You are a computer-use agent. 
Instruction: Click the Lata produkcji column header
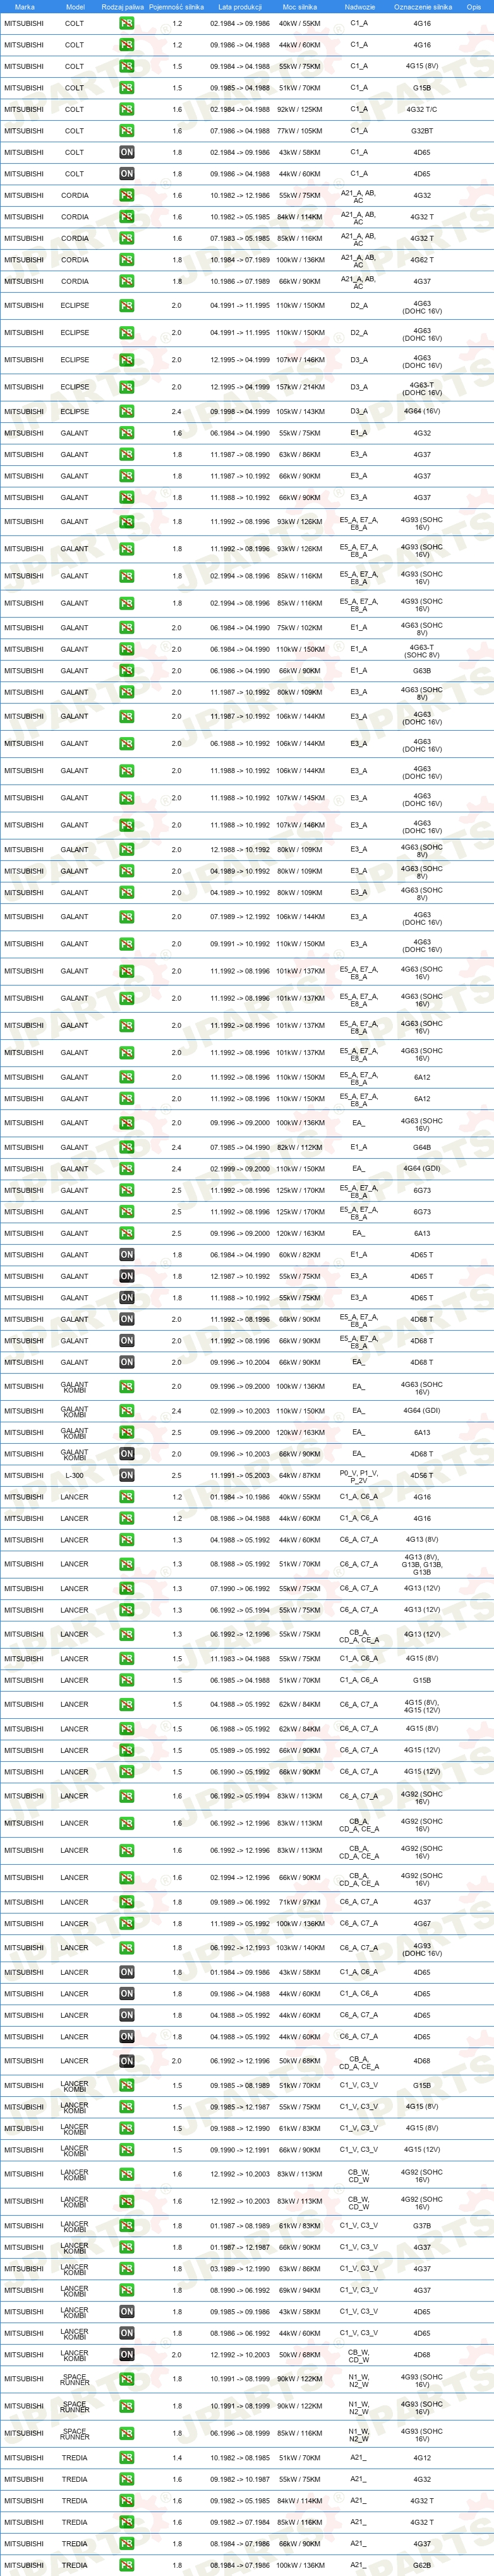(x=240, y=7)
